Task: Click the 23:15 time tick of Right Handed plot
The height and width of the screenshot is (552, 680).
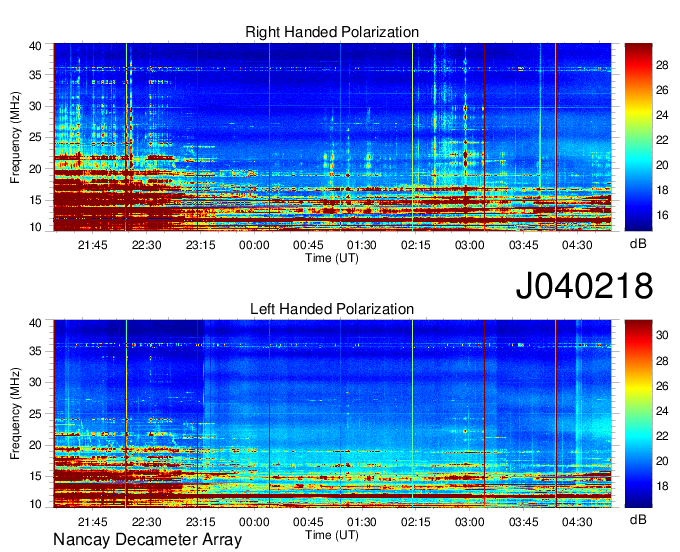Action: coord(200,245)
